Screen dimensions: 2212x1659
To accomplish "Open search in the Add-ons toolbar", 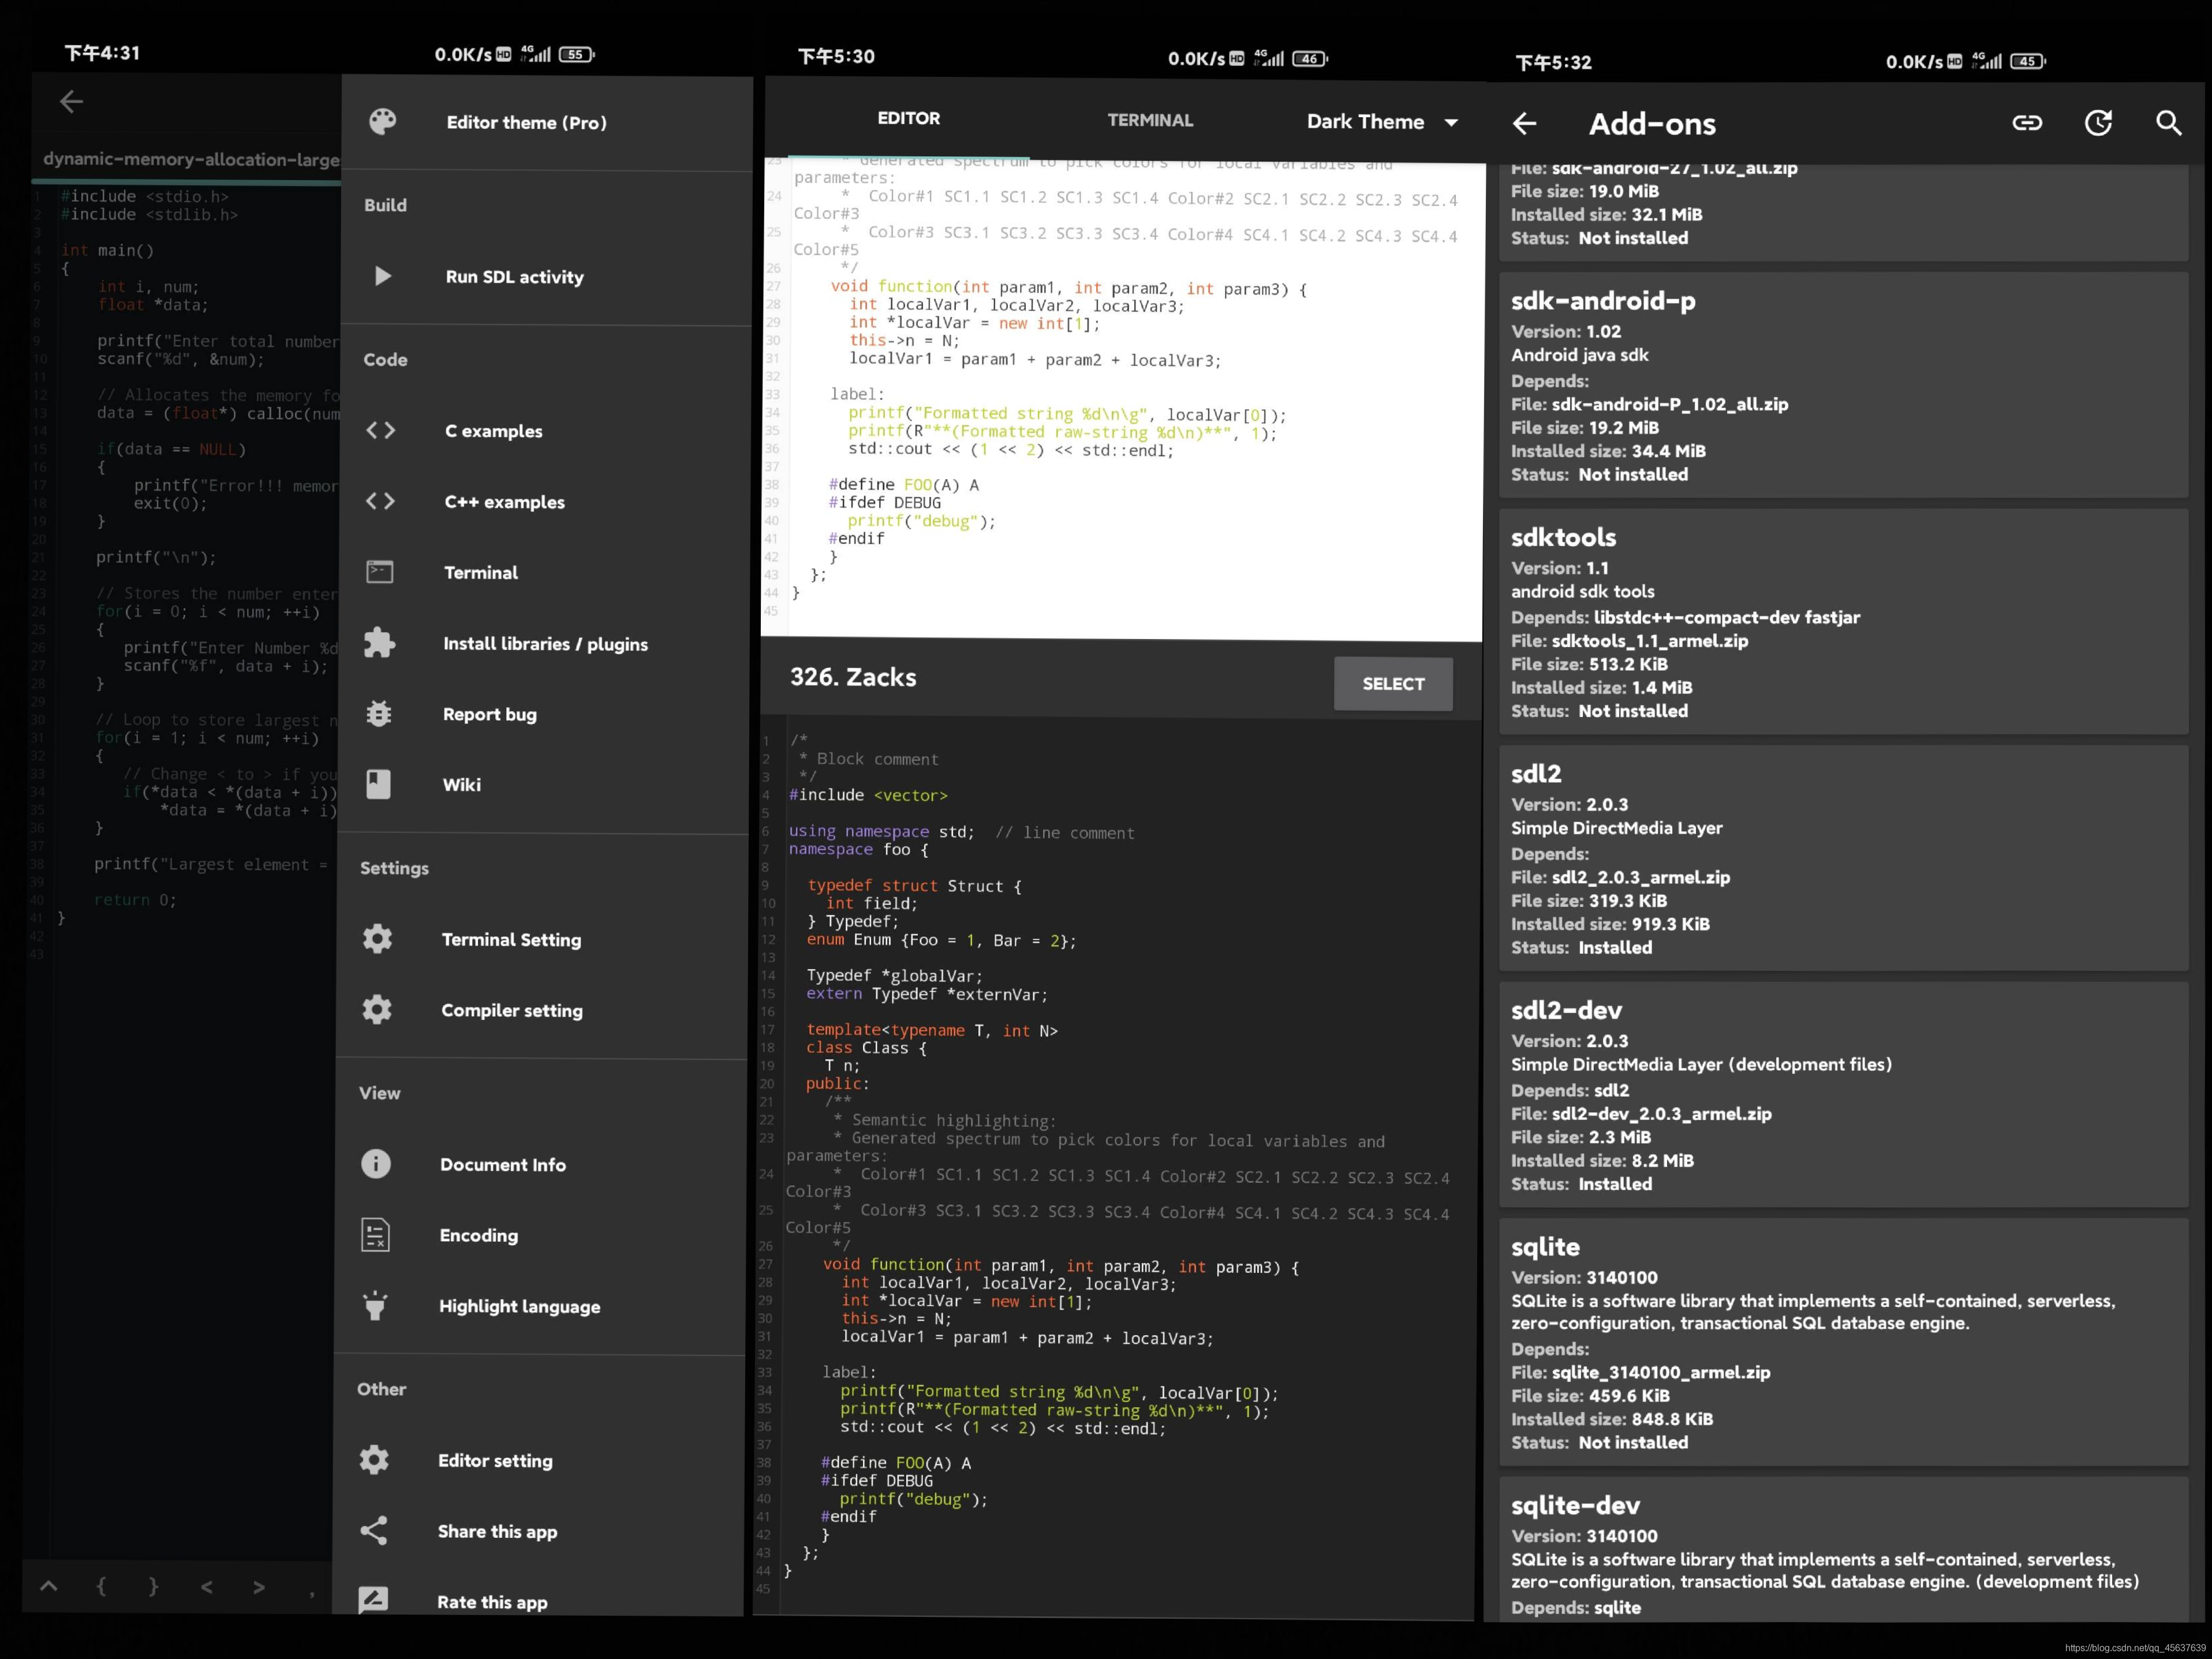I will (x=2168, y=123).
